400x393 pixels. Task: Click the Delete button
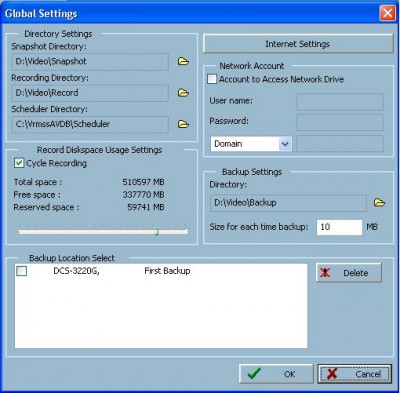[x=349, y=273]
